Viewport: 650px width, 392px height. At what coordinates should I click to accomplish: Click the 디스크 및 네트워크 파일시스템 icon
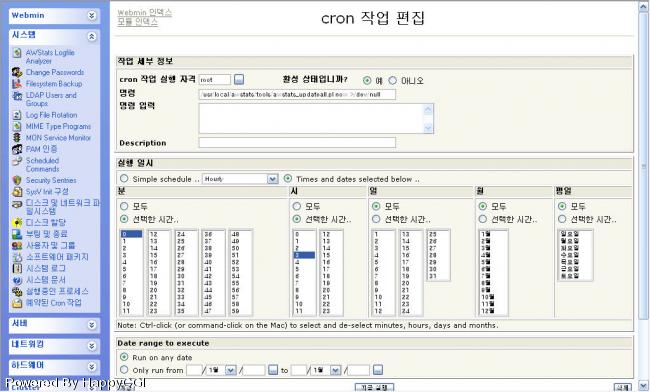(17, 203)
